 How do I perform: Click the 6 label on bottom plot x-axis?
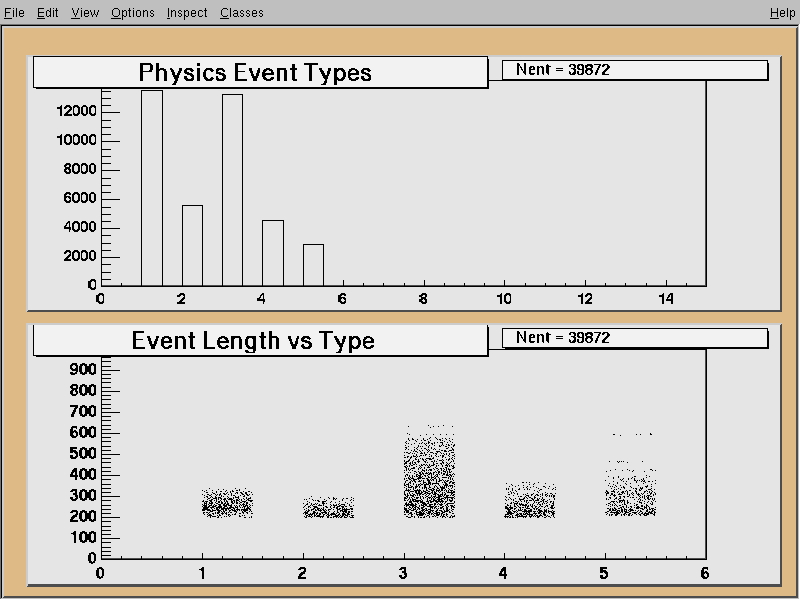[705, 573]
